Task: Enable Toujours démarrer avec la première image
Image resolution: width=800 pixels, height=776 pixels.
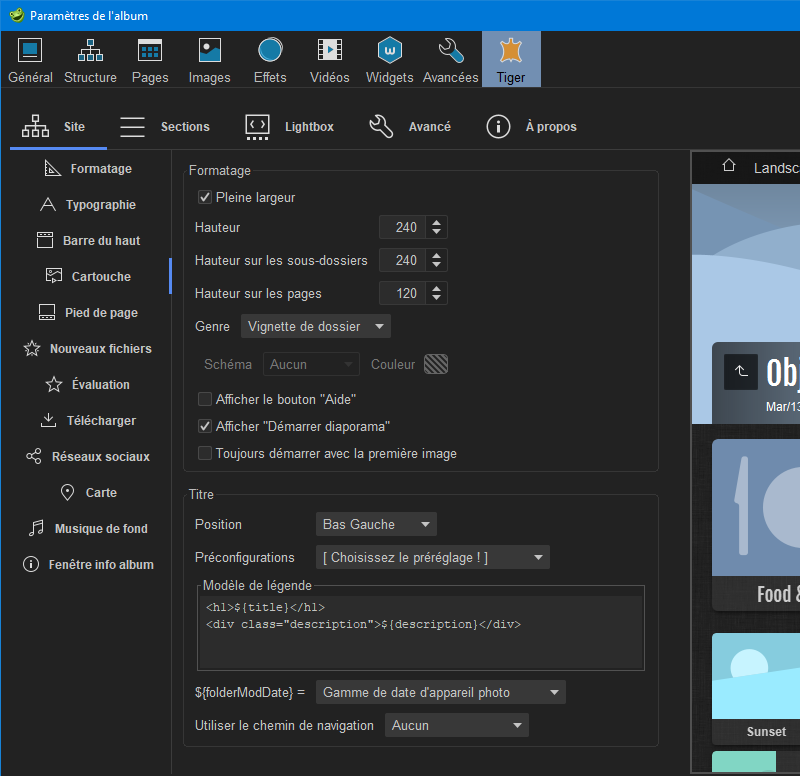Action: pos(205,453)
